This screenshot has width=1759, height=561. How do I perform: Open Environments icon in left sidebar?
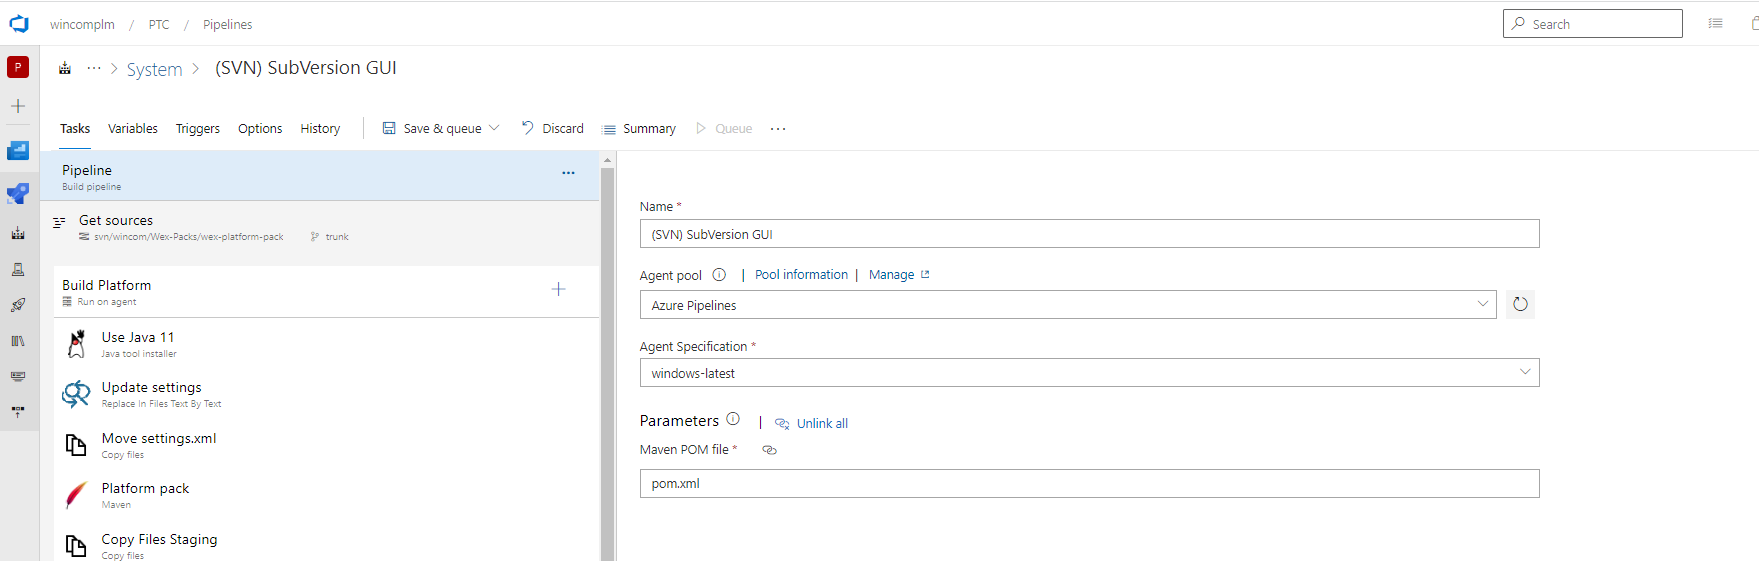pyautogui.click(x=18, y=269)
